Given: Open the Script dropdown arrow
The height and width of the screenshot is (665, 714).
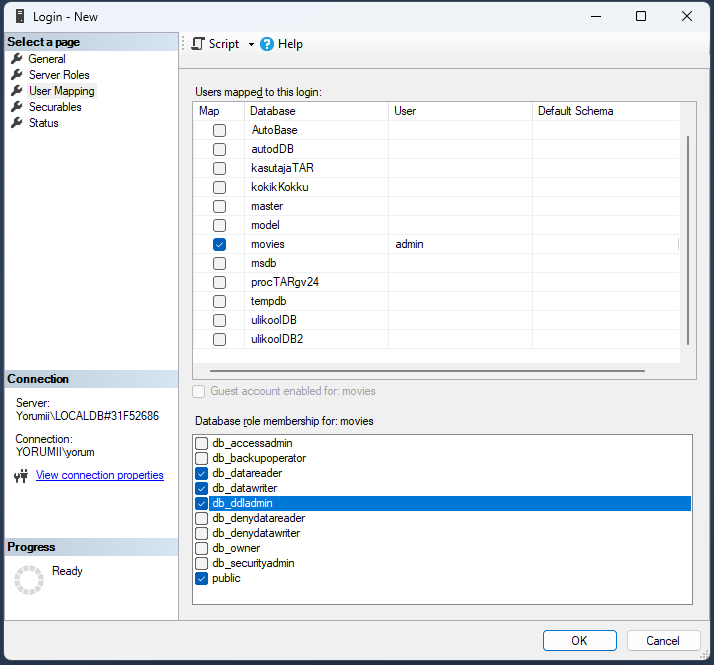Looking at the screenshot, I should pyautogui.click(x=251, y=44).
